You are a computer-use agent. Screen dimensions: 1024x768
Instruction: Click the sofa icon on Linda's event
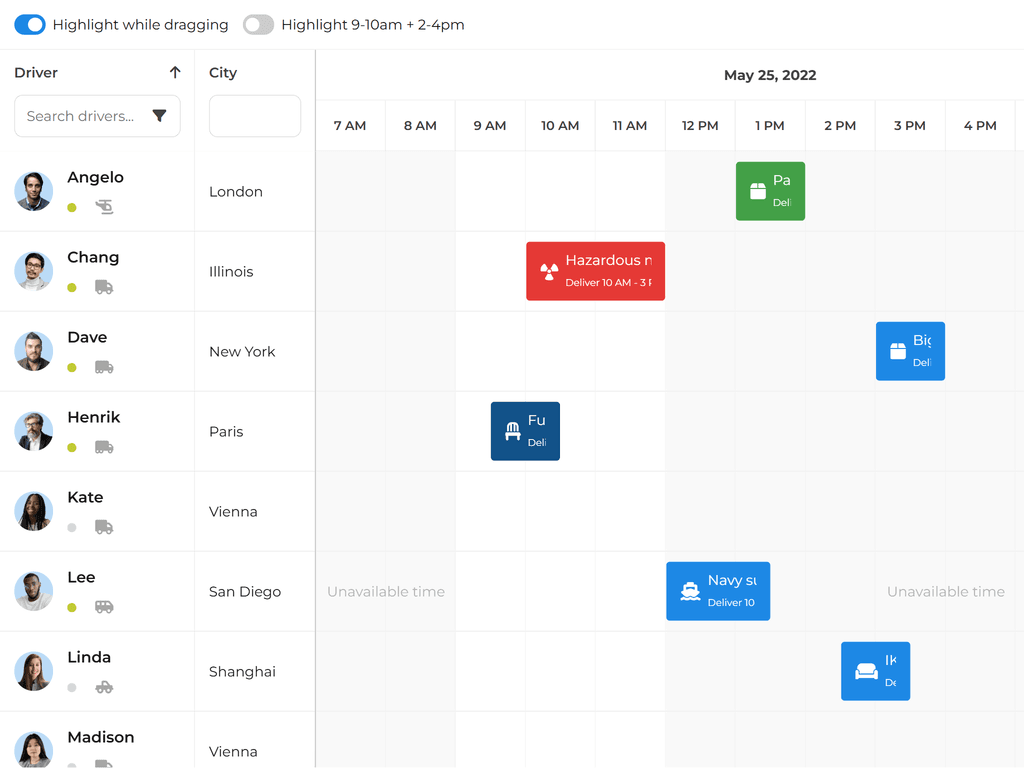866,671
